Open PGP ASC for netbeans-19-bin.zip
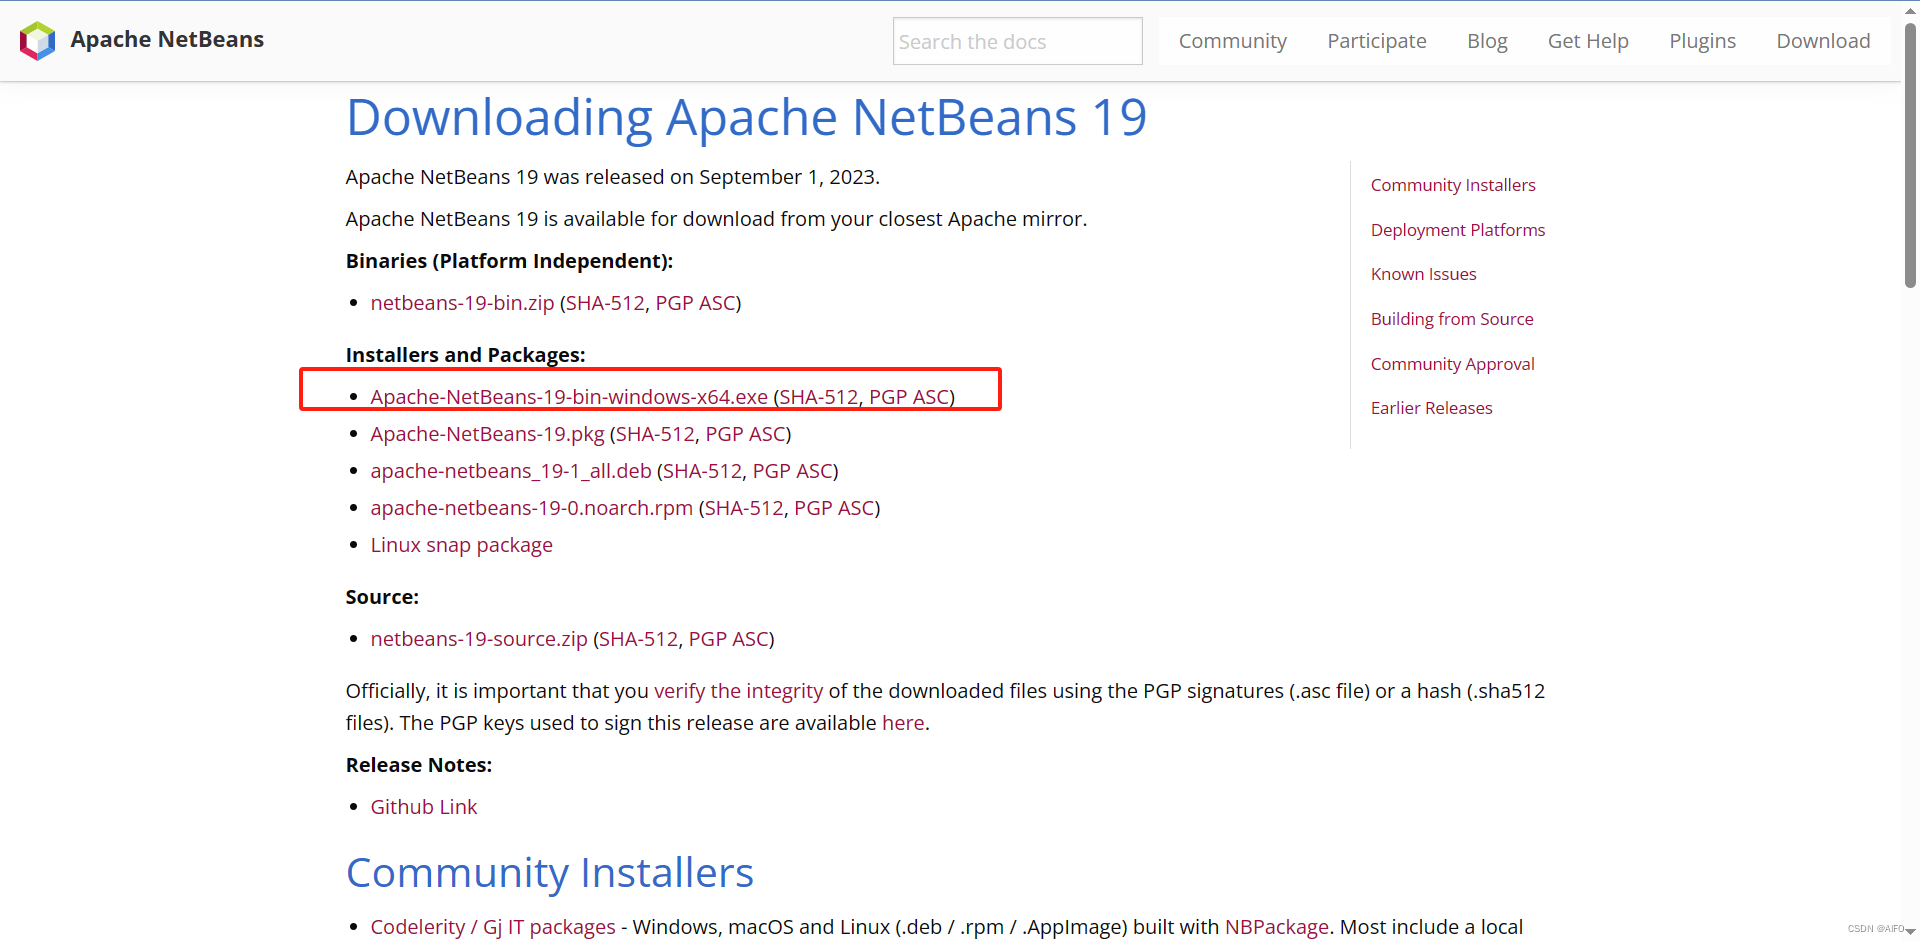The width and height of the screenshot is (1920, 942). (695, 303)
